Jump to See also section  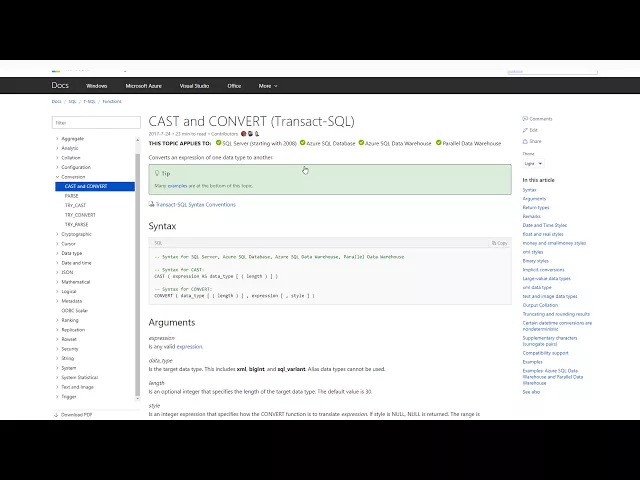[x=531, y=392]
